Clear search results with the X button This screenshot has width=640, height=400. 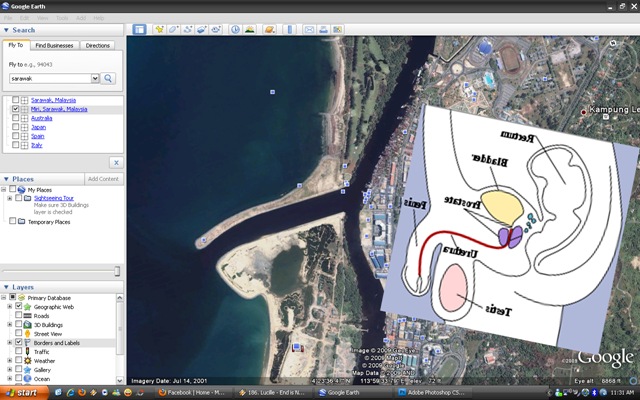pos(116,162)
